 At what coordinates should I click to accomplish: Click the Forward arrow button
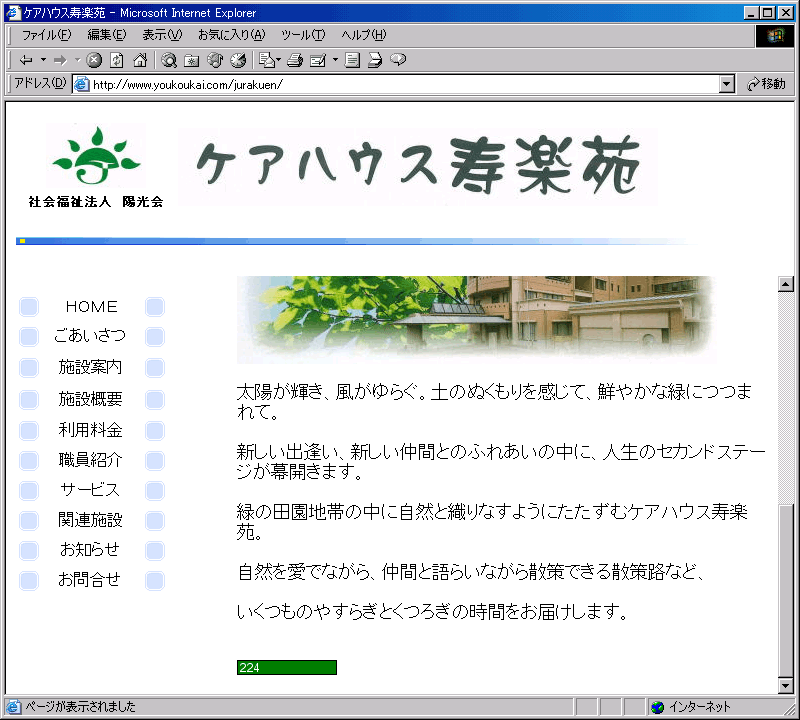coord(60,60)
